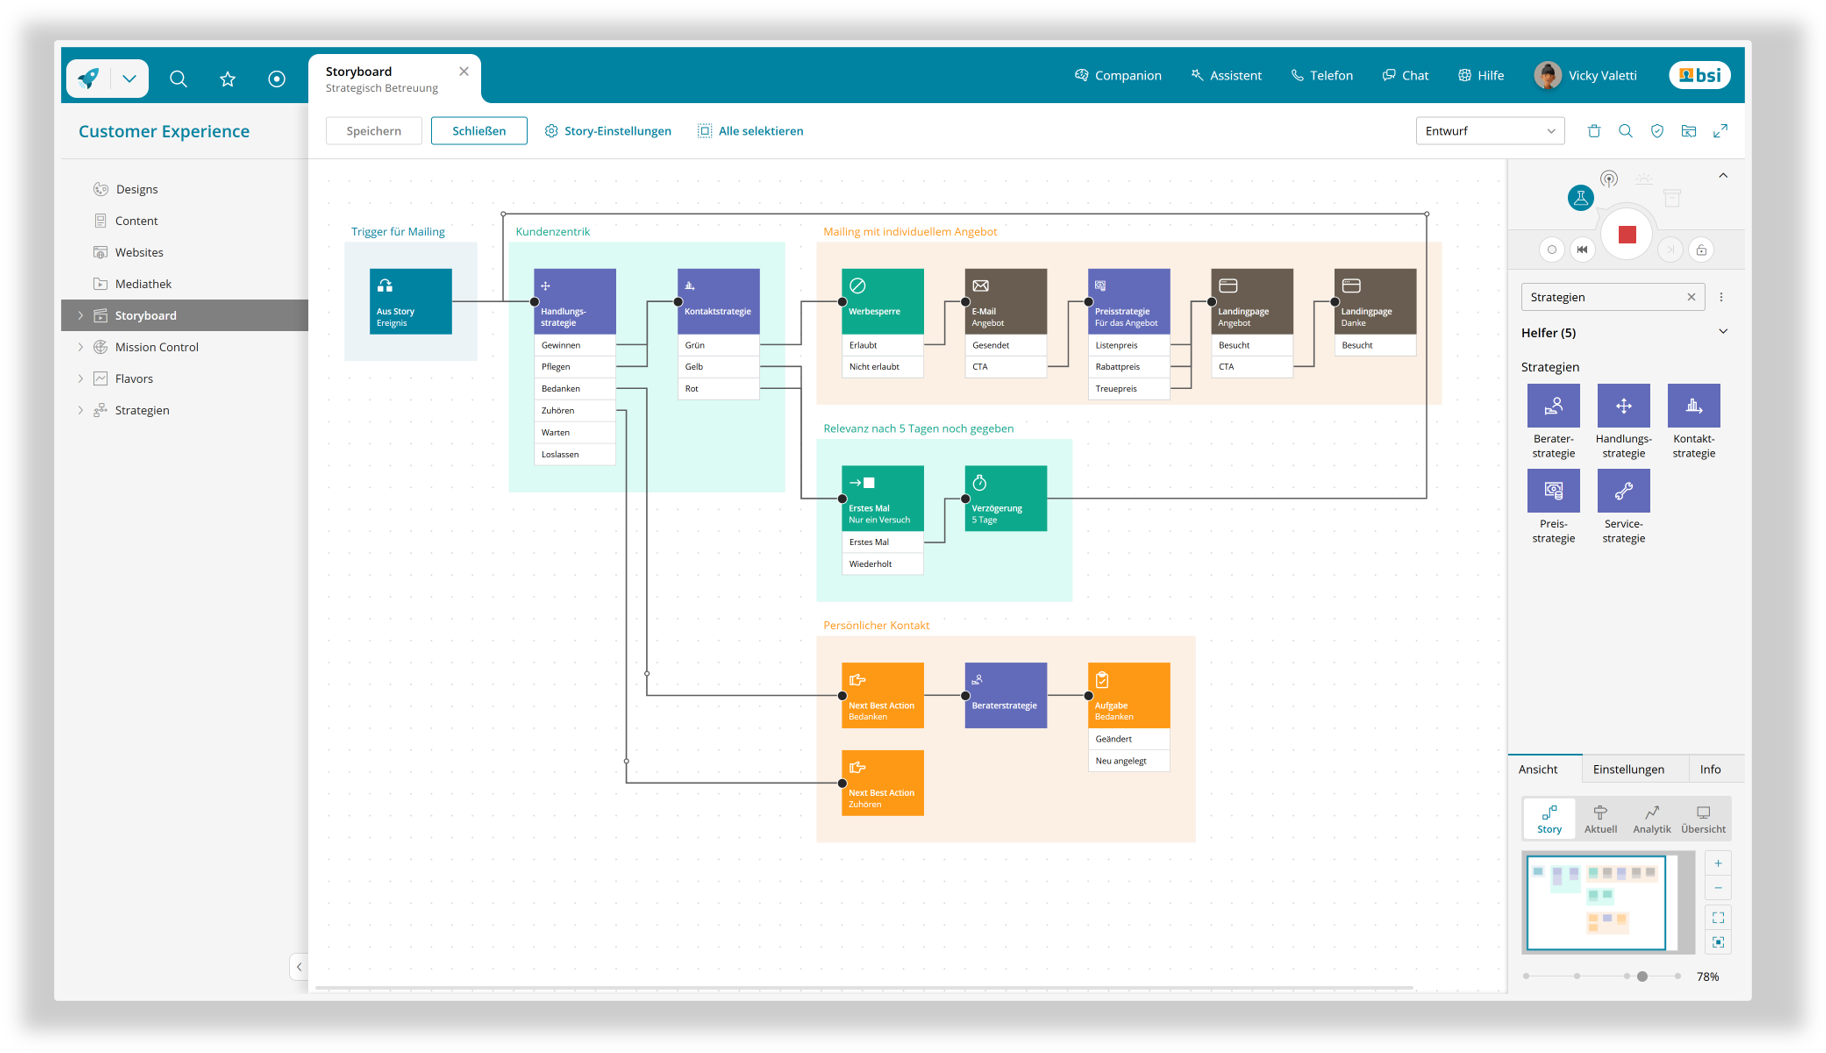Collapse the left navigation sidebar
The width and height of the screenshot is (1826, 1053).
point(299,967)
